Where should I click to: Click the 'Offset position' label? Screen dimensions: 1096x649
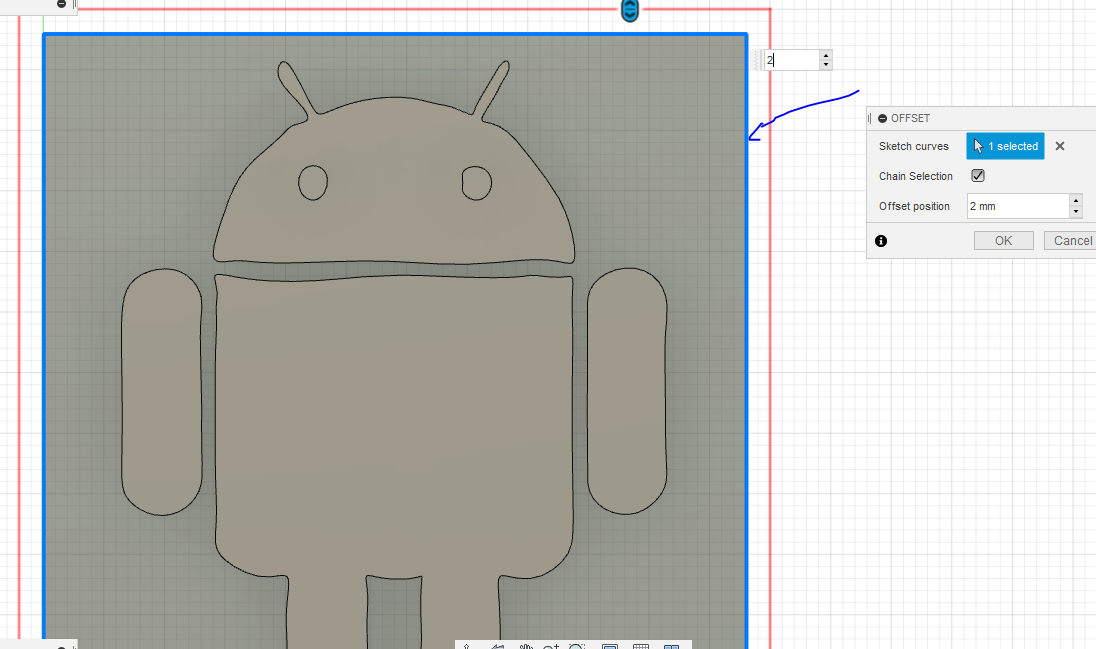pos(914,206)
